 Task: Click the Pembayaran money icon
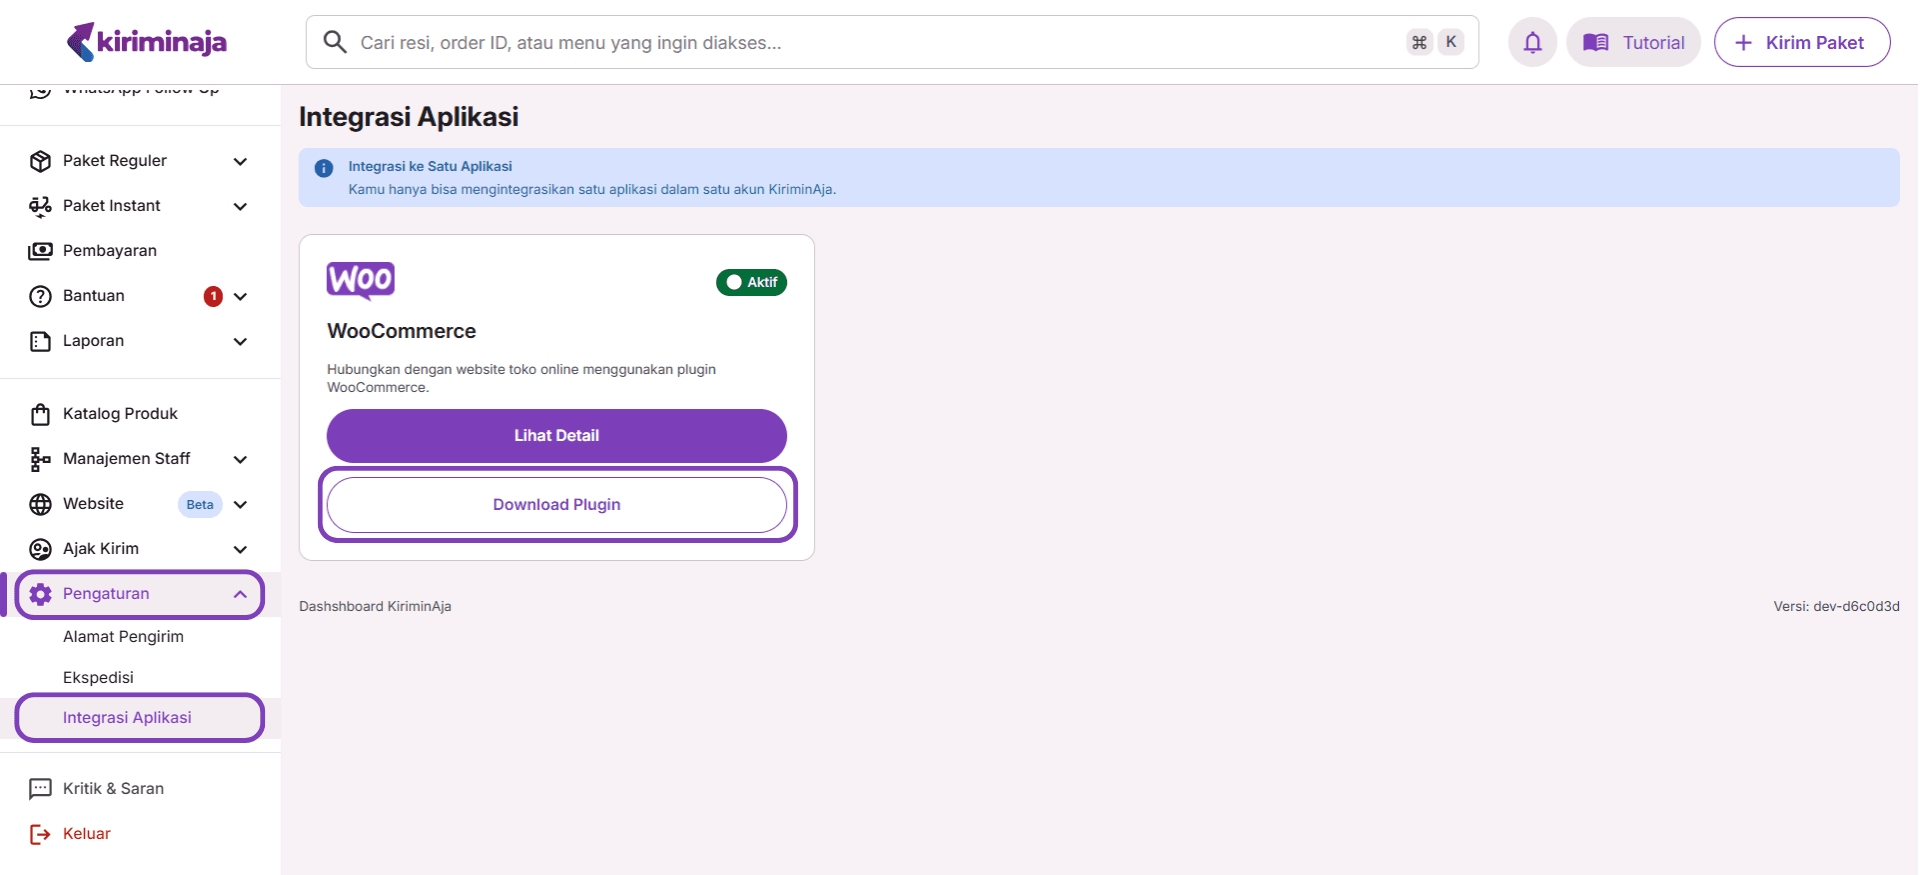click(40, 251)
